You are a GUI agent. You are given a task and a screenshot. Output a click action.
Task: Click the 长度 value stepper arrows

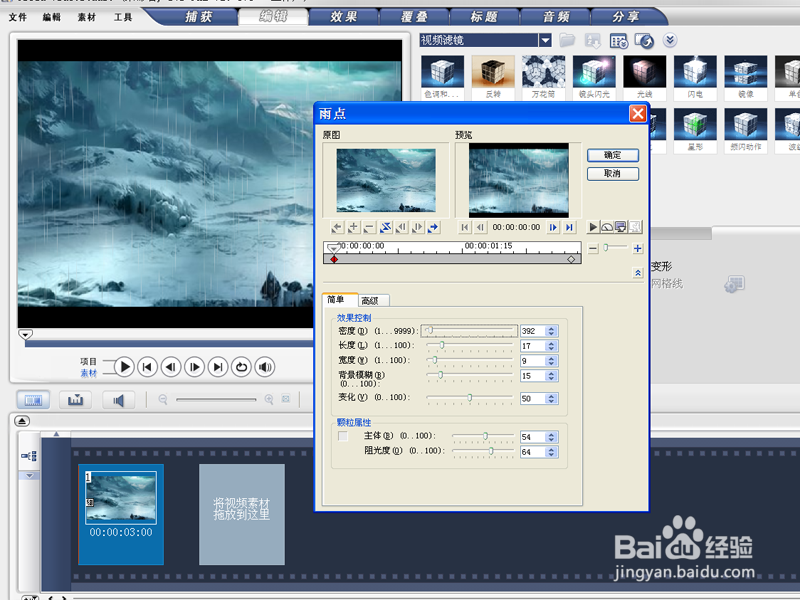coord(551,346)
